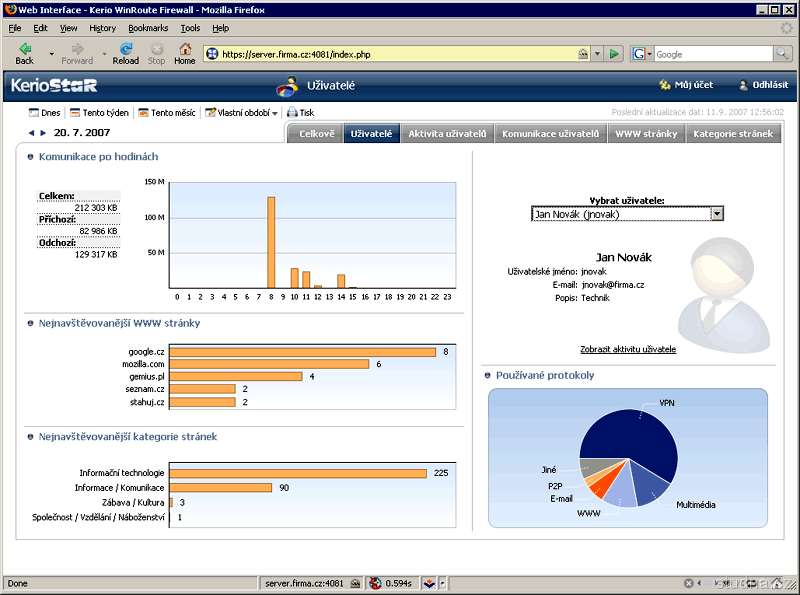This screenshot has height=595, width=800.
Task: Collapse the Používané protokoly section
Action: [x=488, y=375]
